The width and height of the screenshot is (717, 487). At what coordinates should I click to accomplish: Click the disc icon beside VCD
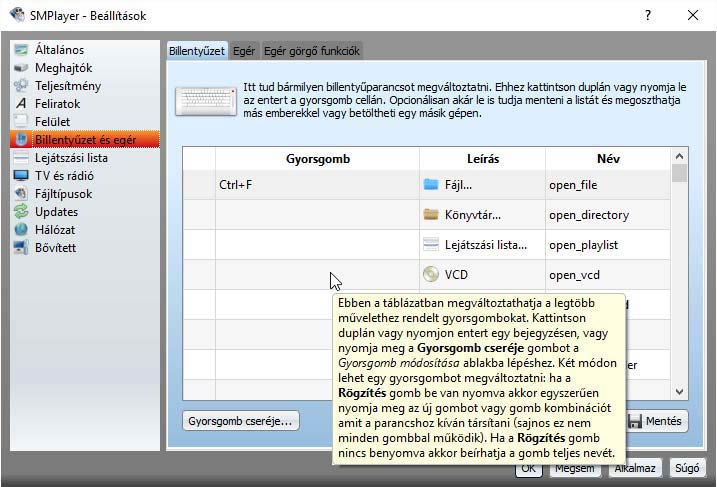(431, 274)
